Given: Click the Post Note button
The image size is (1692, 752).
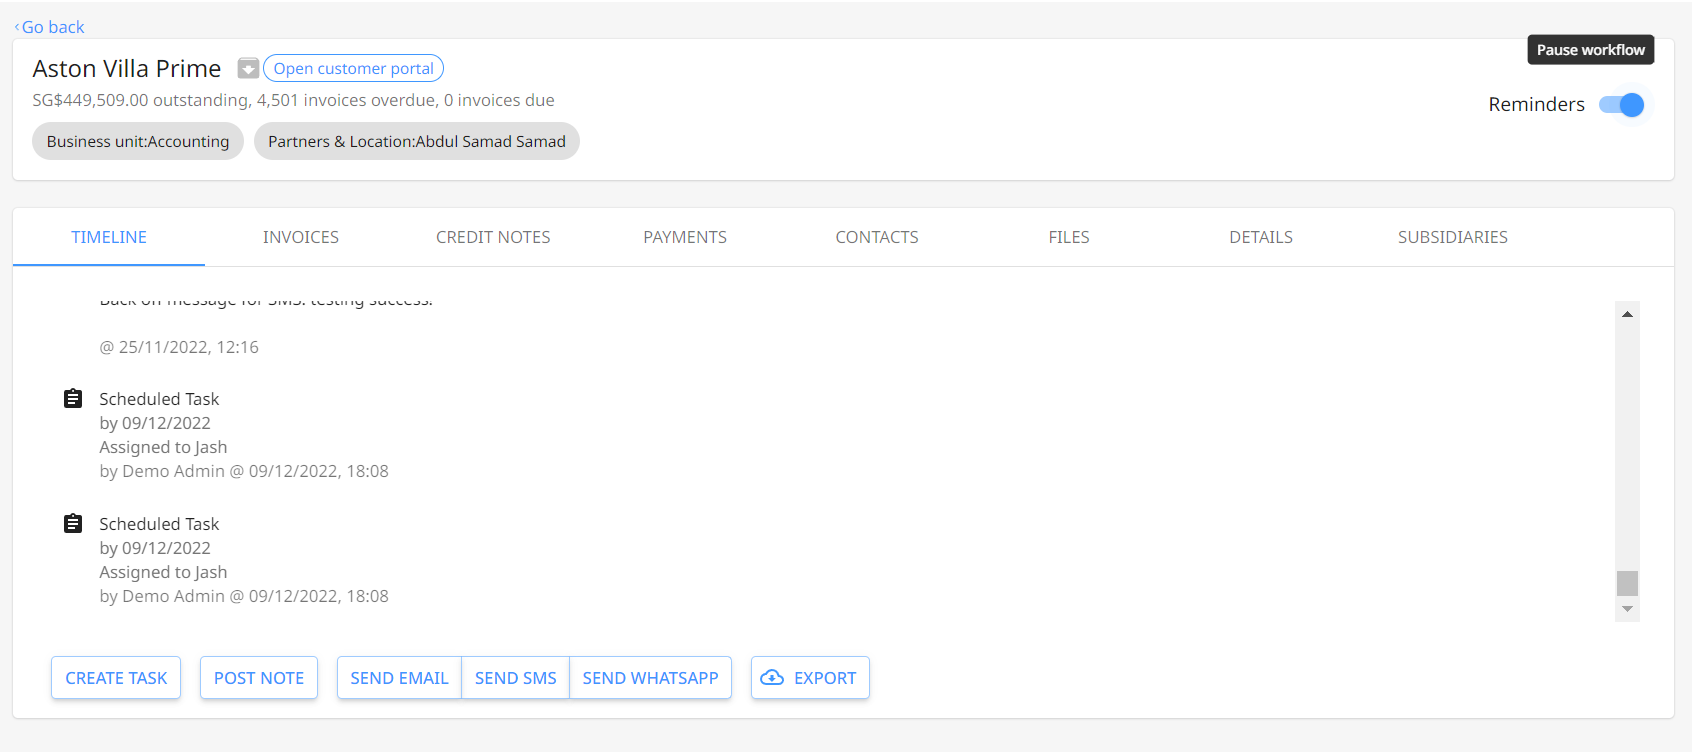Looking at the screenshot, I should pos(259,678).
